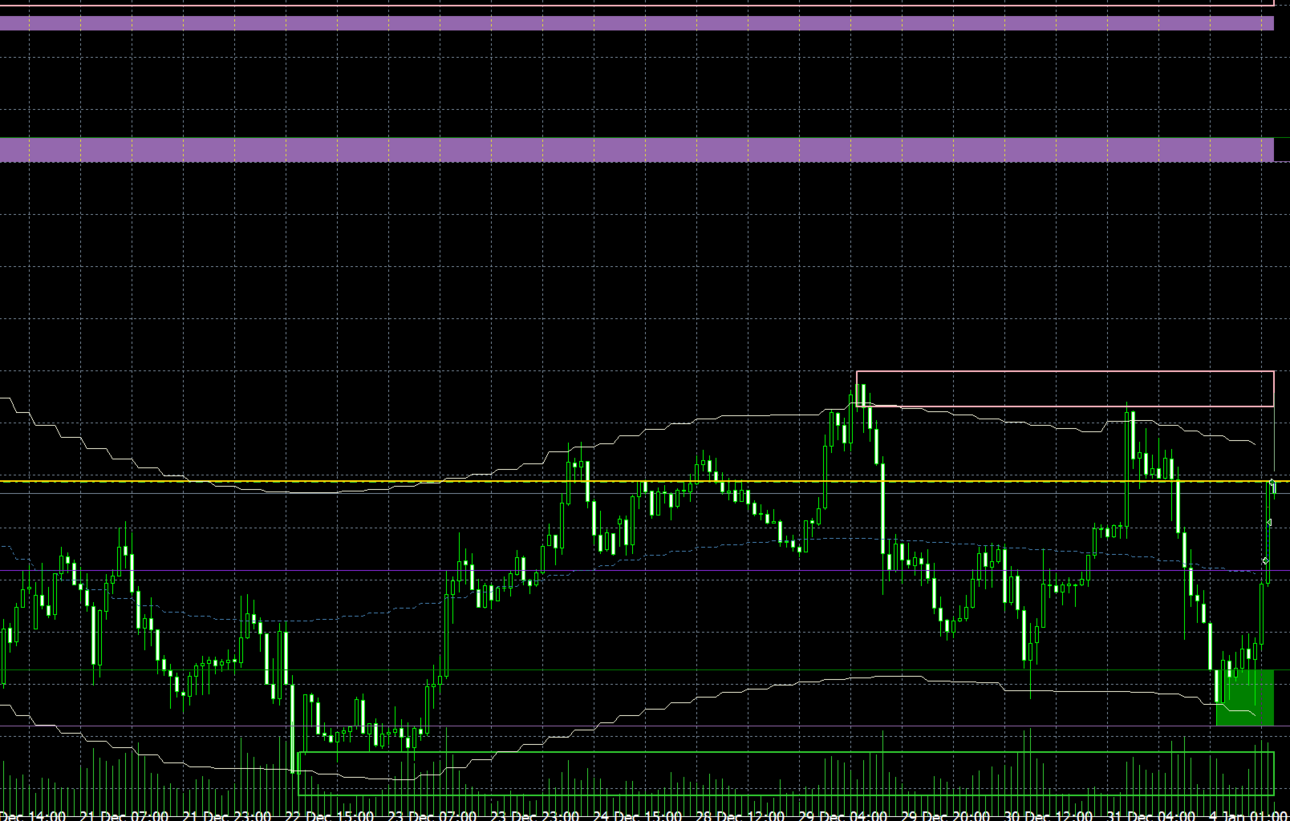This screenshot has width=1290, height=821.
Task: Select the thick purple zone band
Action: [x=637, y=149]
